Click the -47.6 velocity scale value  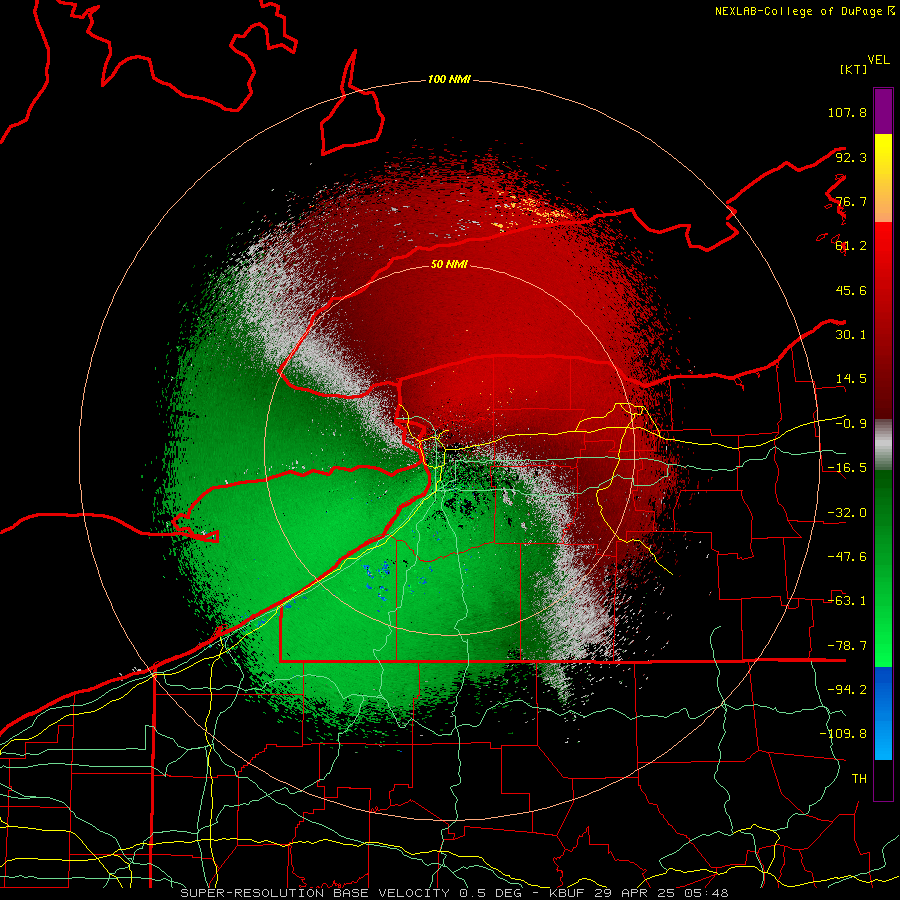click(847, 557)
